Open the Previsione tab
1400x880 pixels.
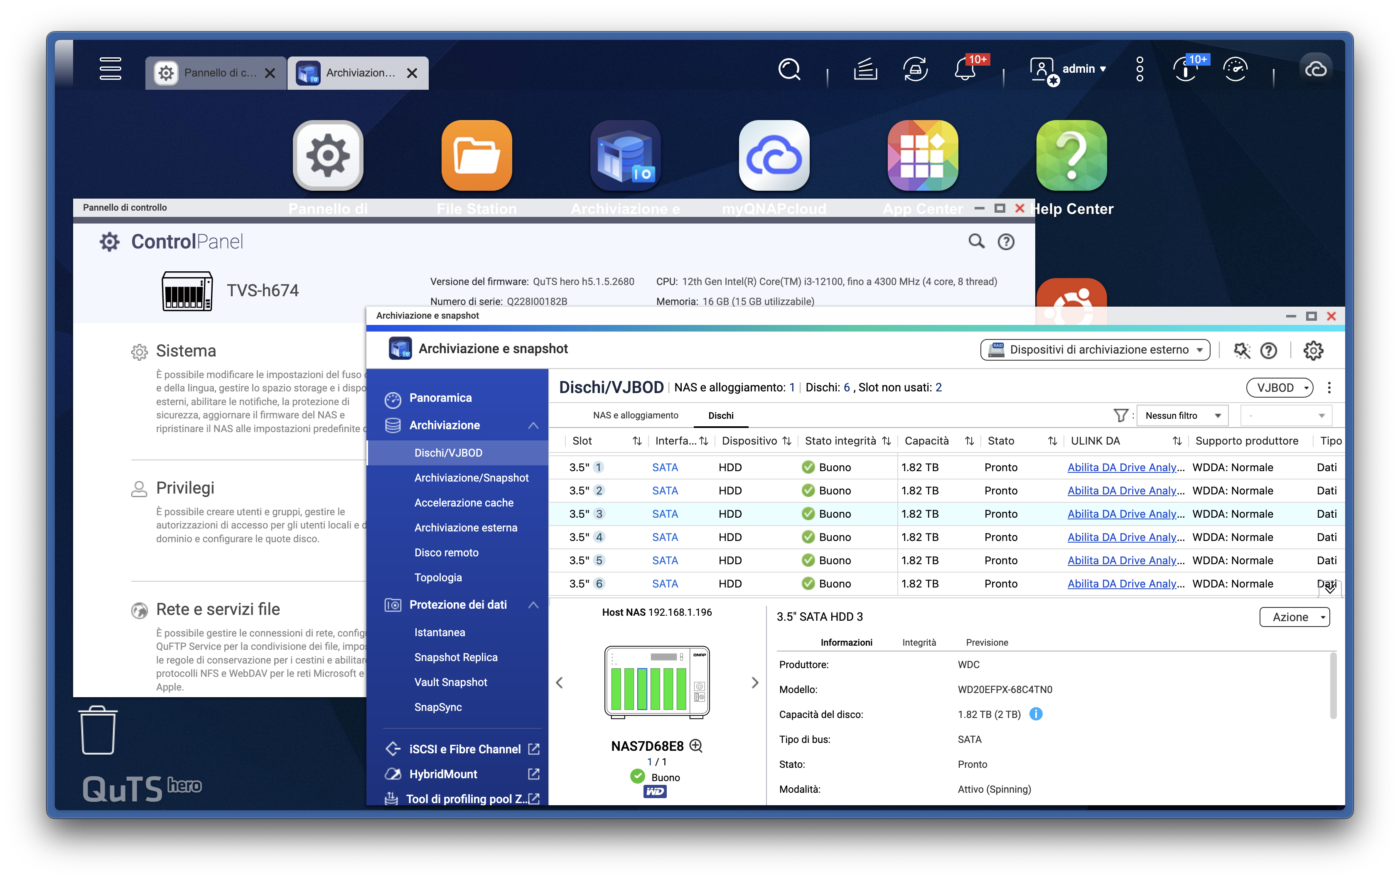[x=987, y=642]
